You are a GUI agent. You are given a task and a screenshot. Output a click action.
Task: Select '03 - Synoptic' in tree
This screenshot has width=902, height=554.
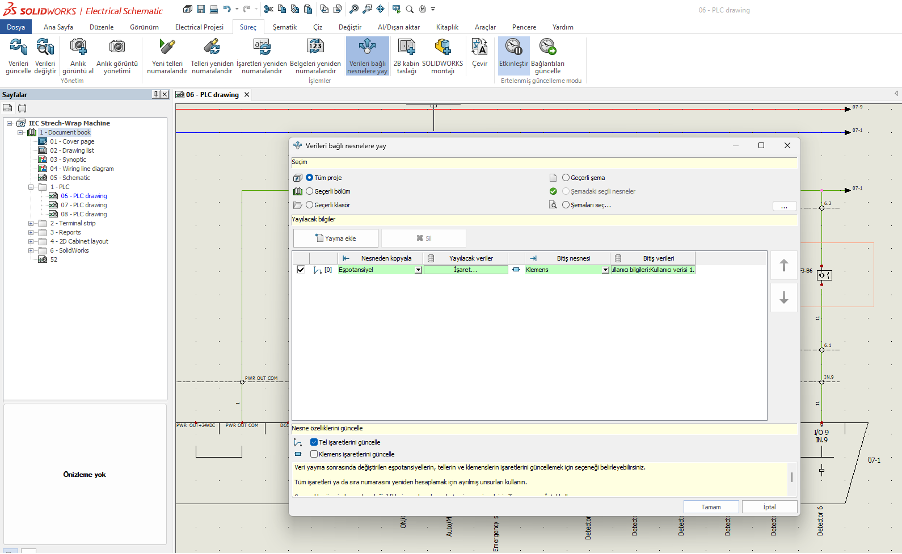tap(68, 159)
